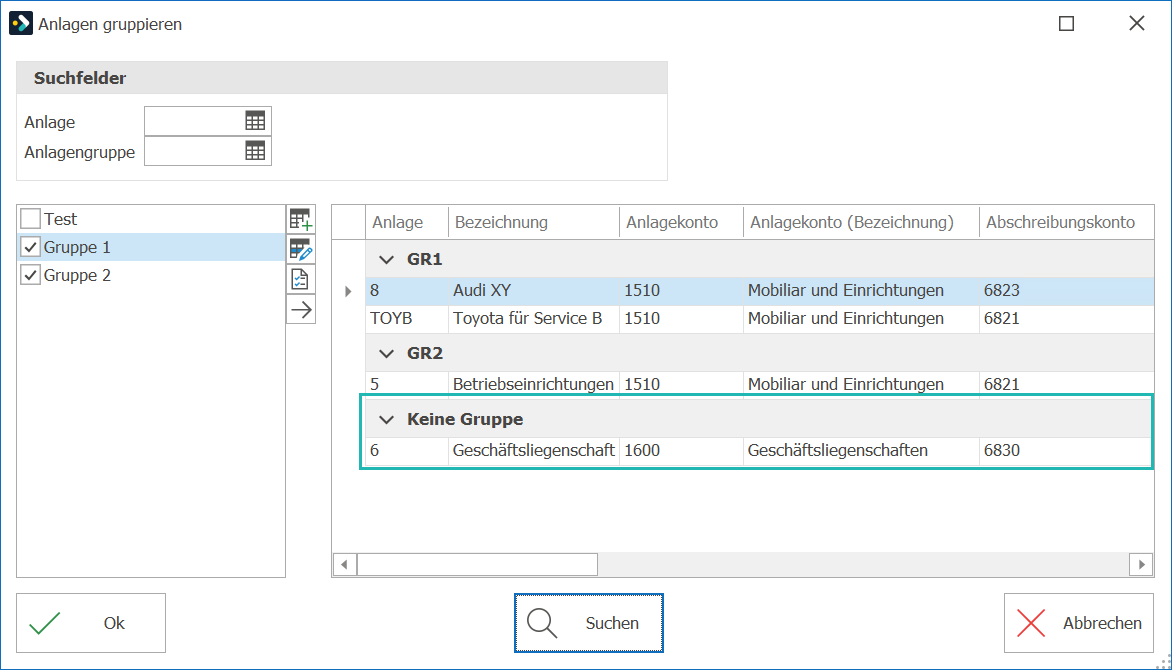Image resolution: width=1172 pixels, height=670 pixels.
Task: Click the horizontal scrollbar left arrow
Action: pyautogui.click(x=344, y=565)
